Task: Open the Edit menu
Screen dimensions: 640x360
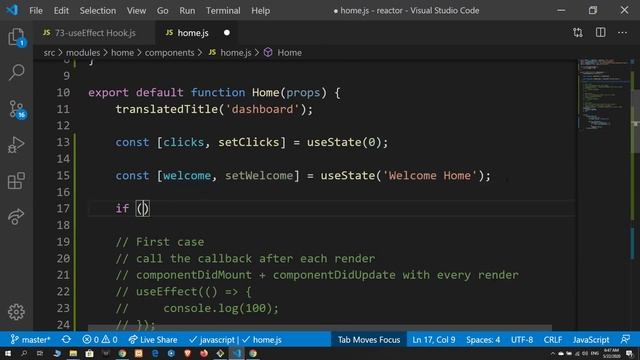Action: [x=61, y=11]
